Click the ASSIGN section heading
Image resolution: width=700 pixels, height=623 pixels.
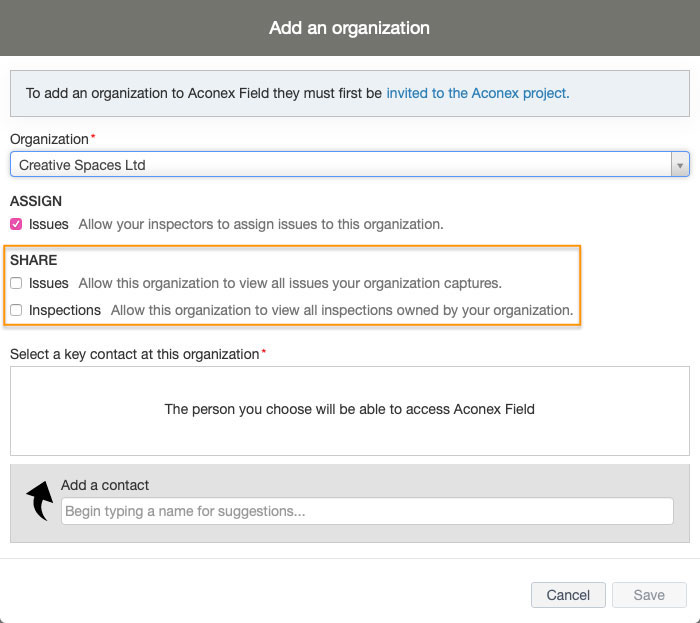36,201
